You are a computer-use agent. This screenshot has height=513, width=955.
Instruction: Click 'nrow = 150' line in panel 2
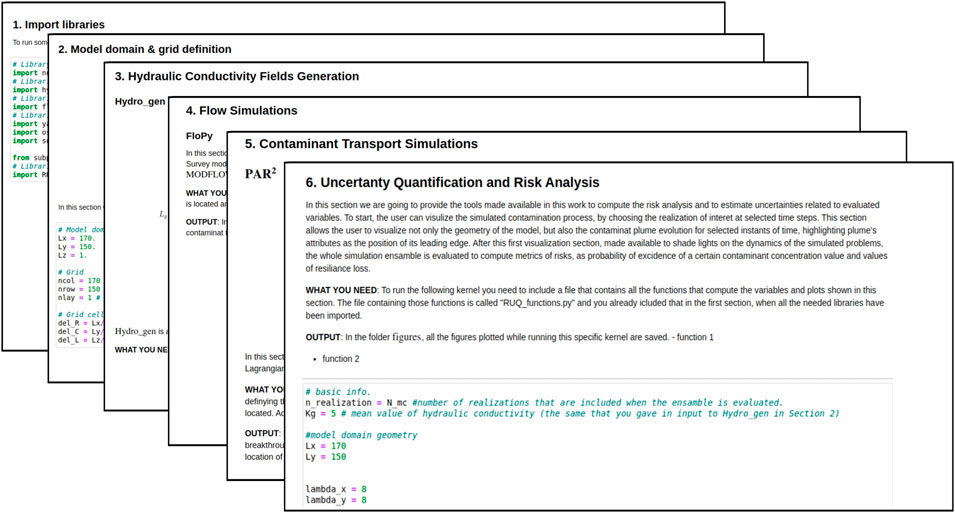(79, 289)
